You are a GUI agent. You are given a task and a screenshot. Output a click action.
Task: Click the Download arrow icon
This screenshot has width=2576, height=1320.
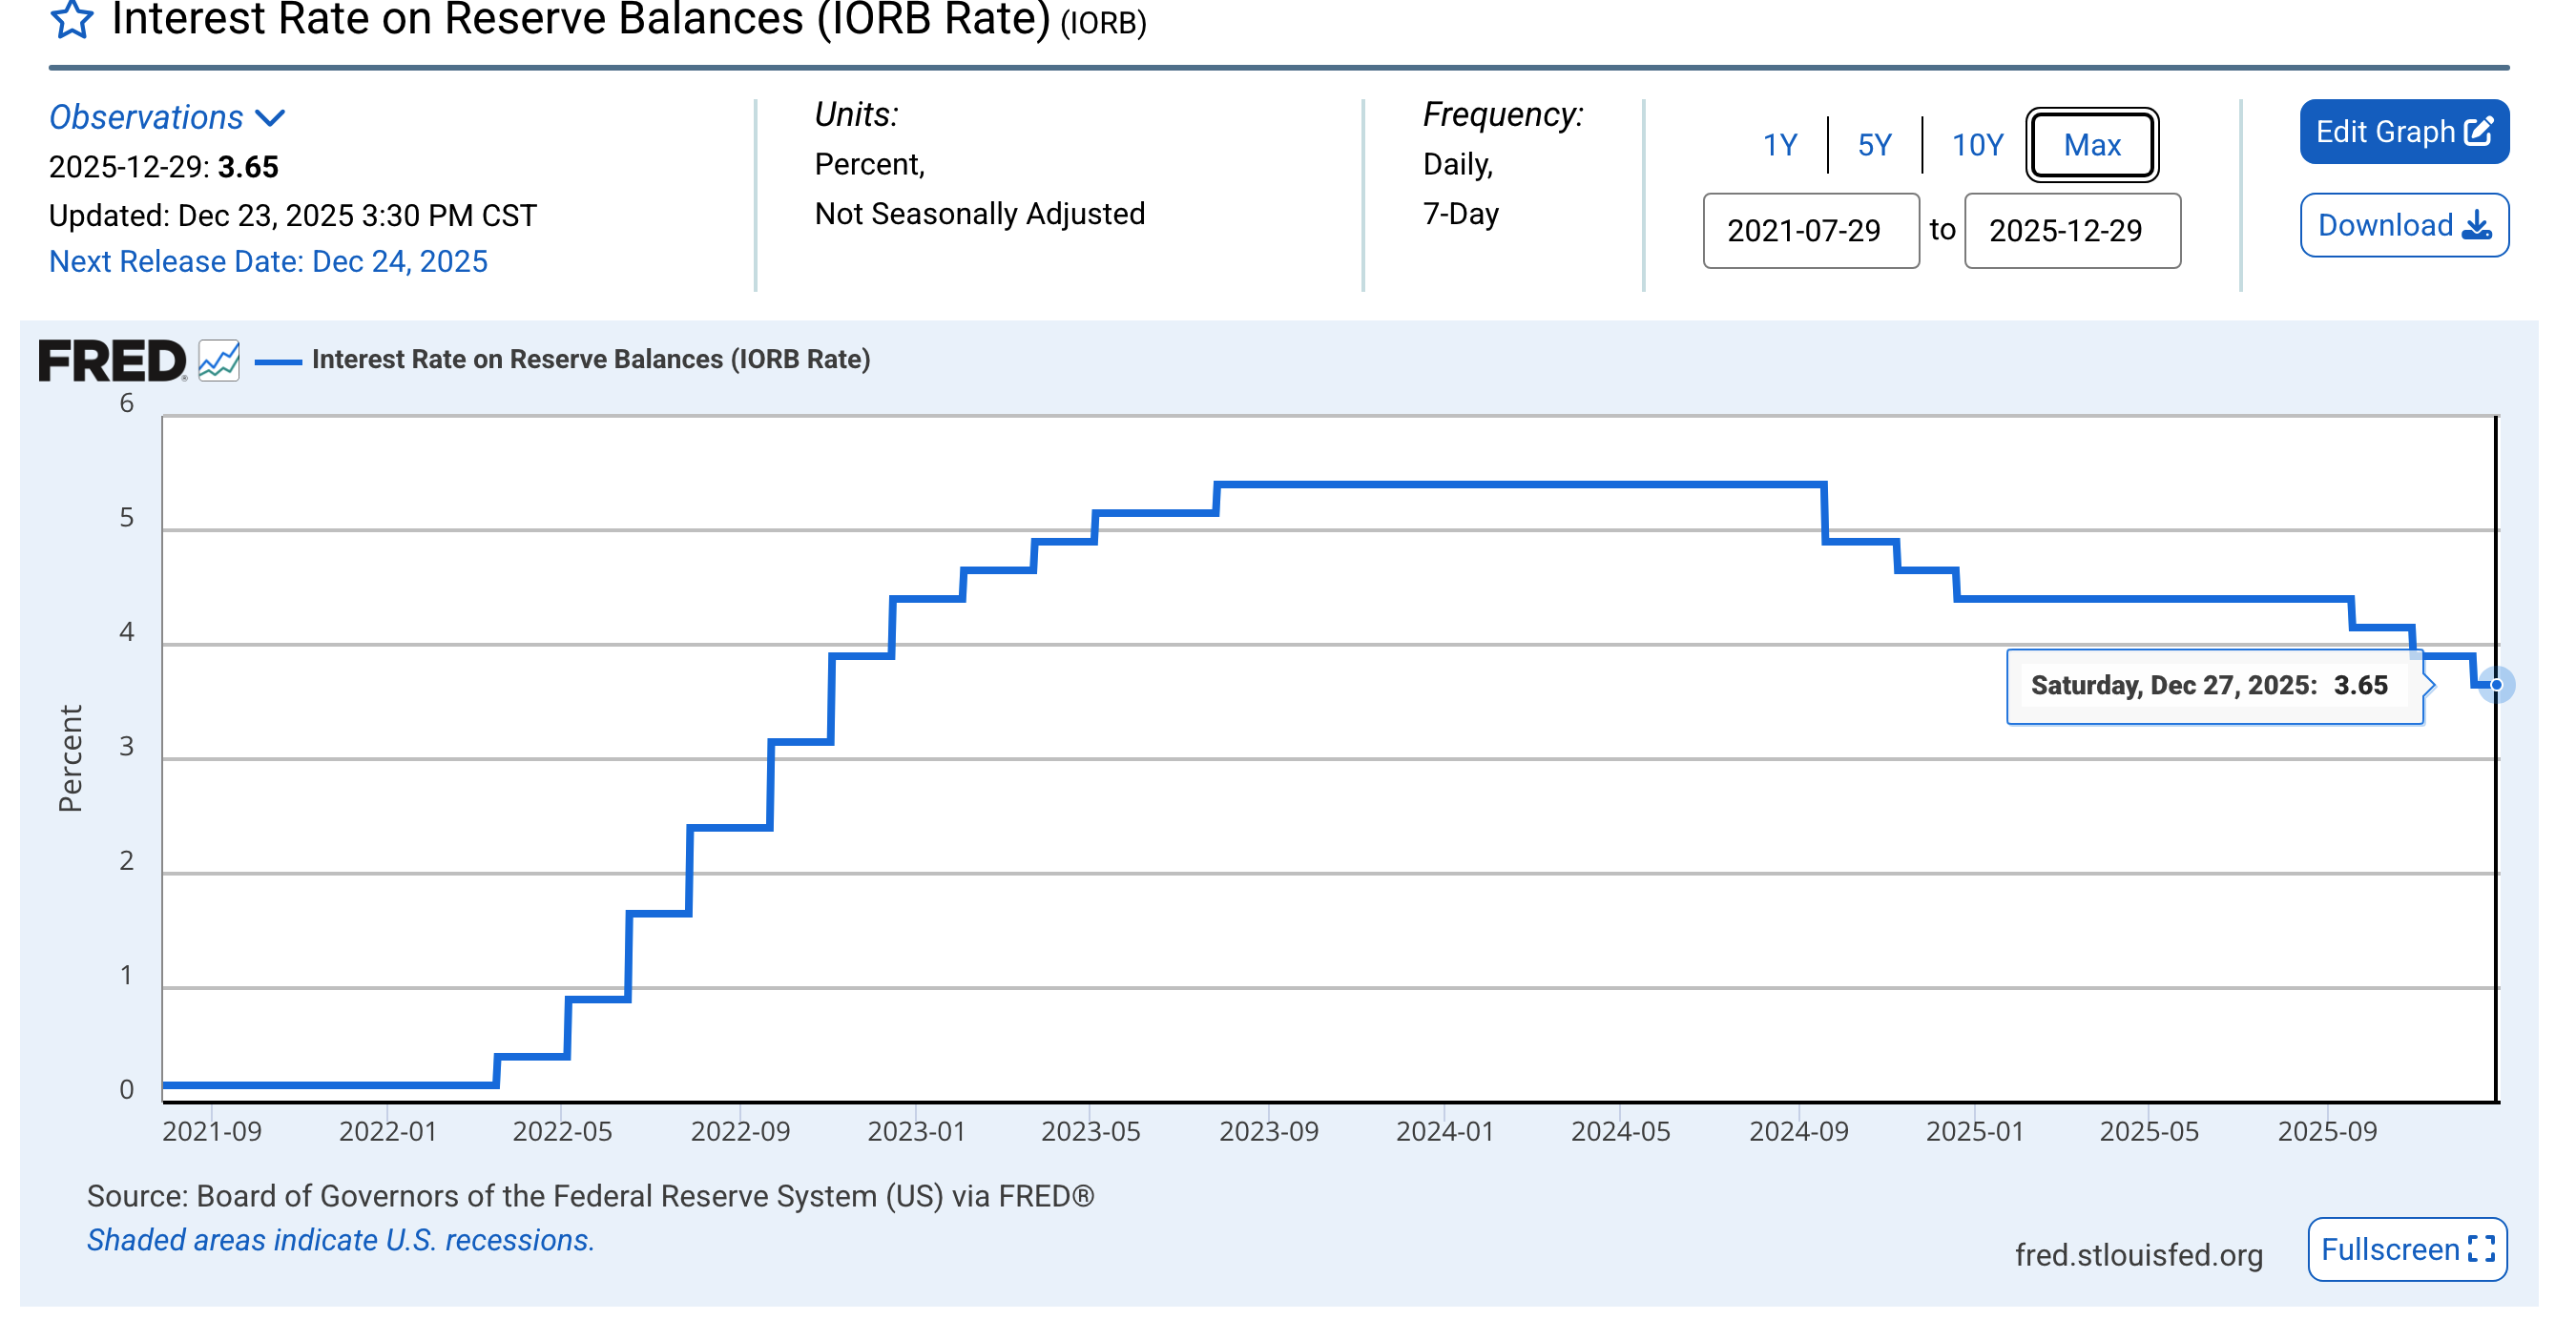tap(2476, 225)
